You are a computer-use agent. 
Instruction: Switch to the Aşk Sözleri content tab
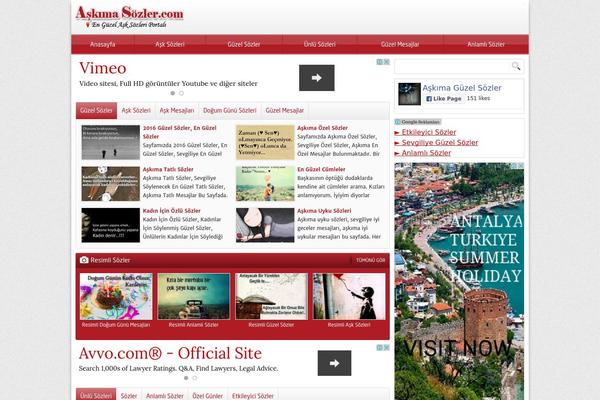[136, 111]
